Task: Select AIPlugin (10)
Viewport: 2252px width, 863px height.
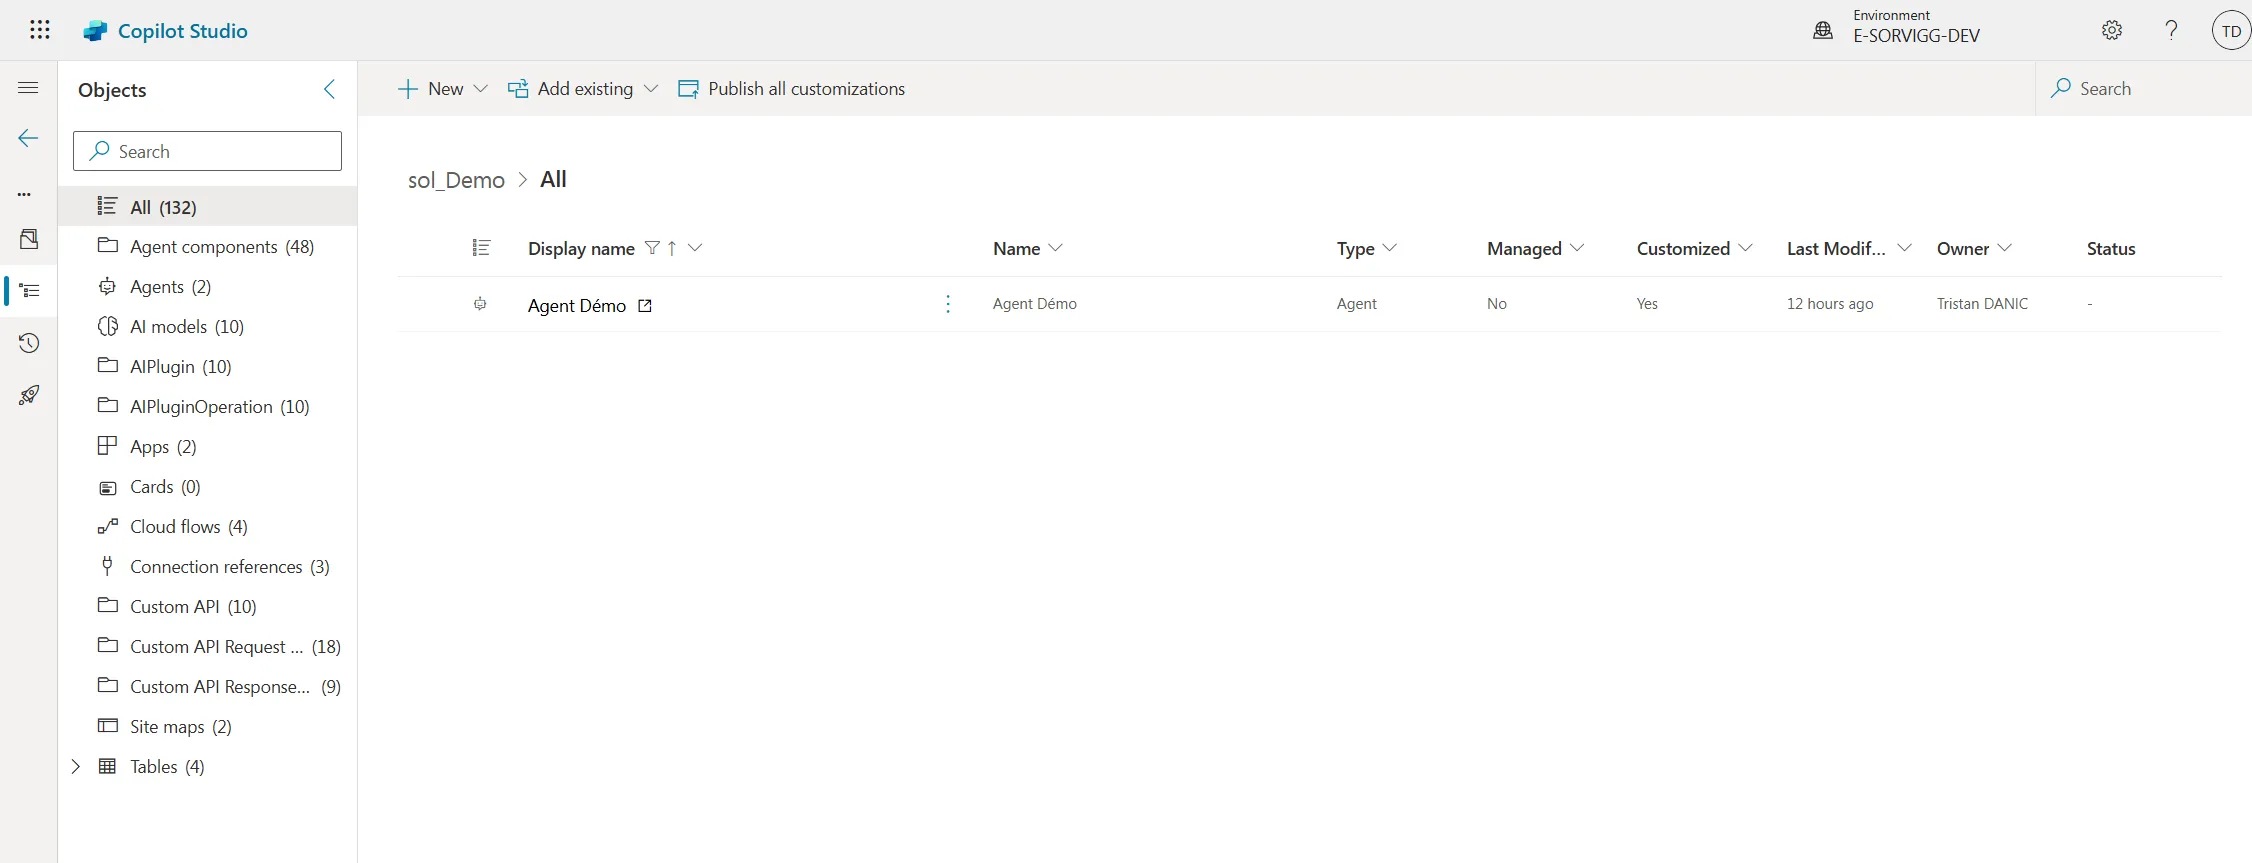Action: (208, 367)
